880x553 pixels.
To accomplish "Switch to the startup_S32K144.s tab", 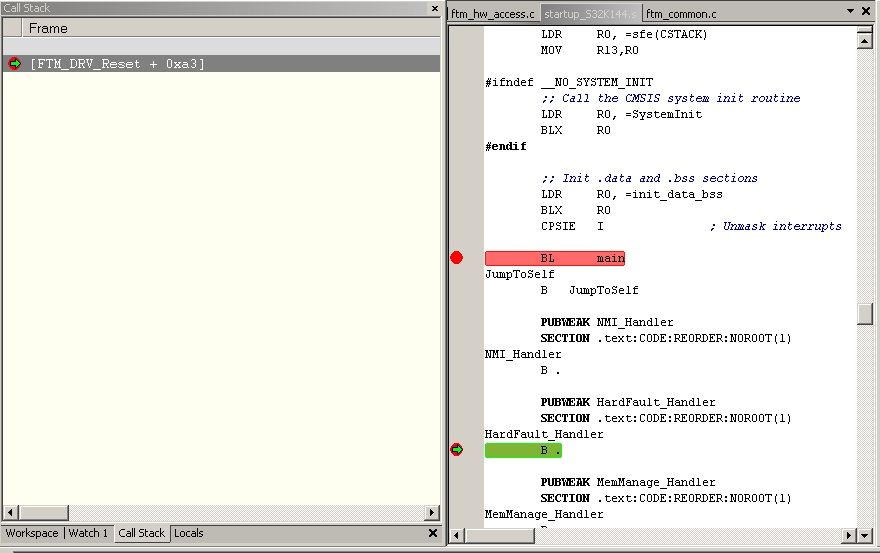I will (x=590, y=14).
